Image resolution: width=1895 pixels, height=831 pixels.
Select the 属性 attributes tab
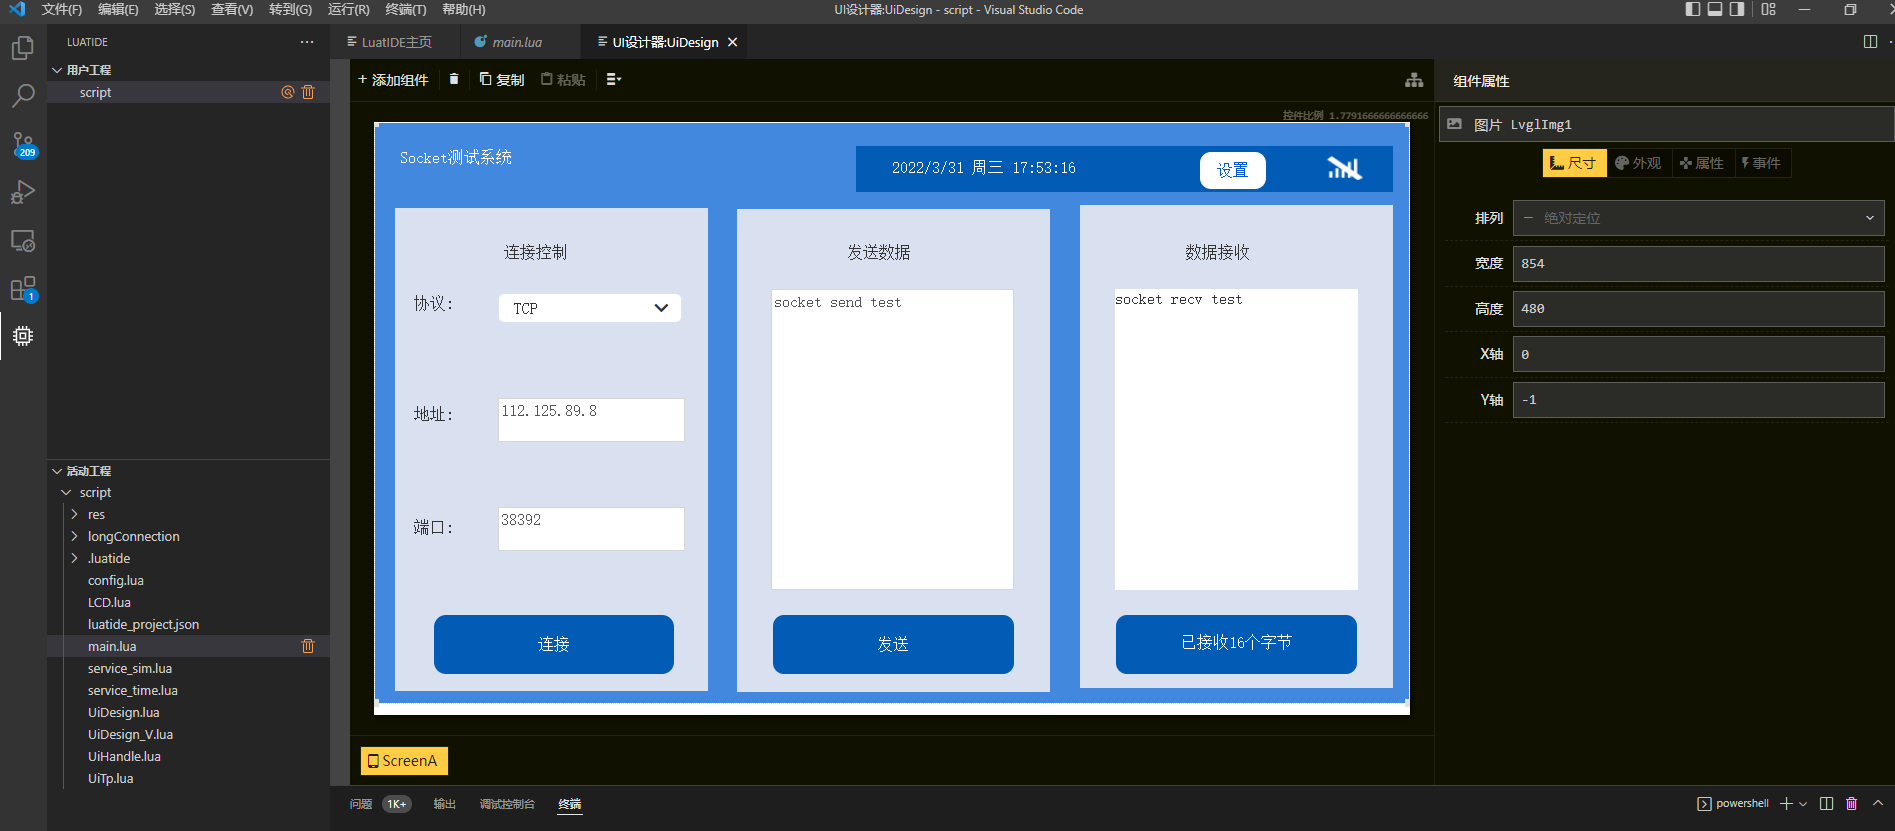coord(1702,163)
